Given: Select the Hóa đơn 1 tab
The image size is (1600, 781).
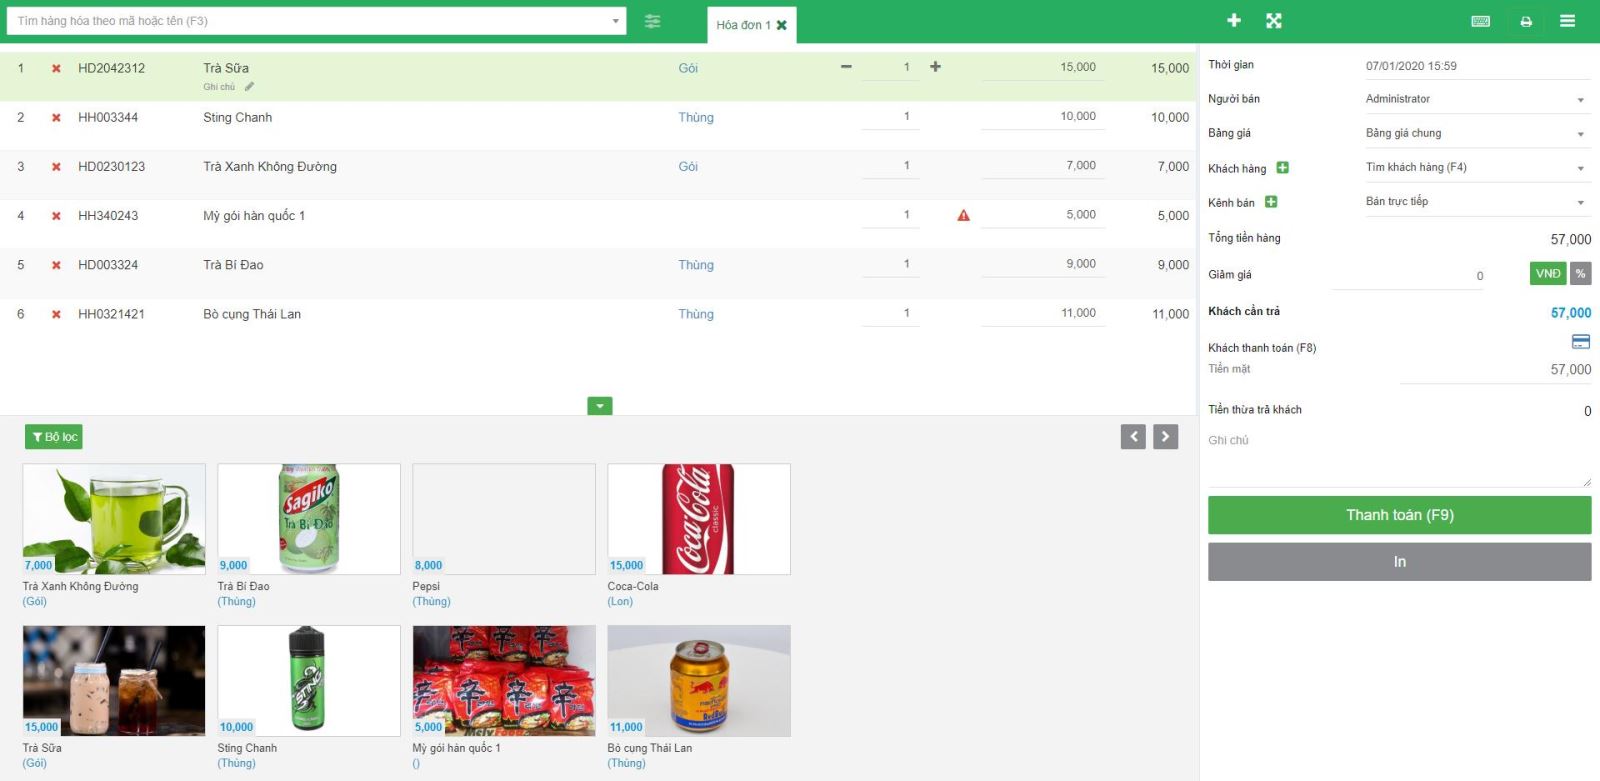Looking at the screenshot, I should (742, 25).
